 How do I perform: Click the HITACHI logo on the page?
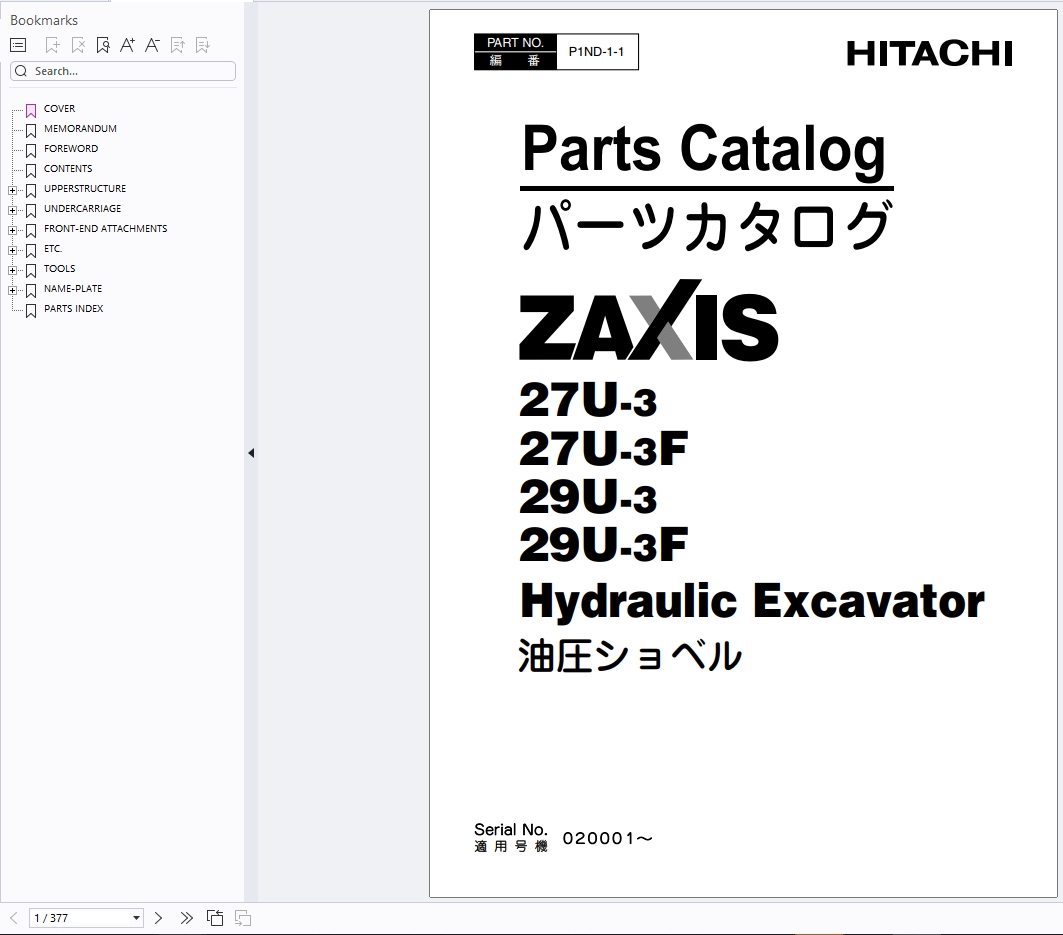point(929,54)
